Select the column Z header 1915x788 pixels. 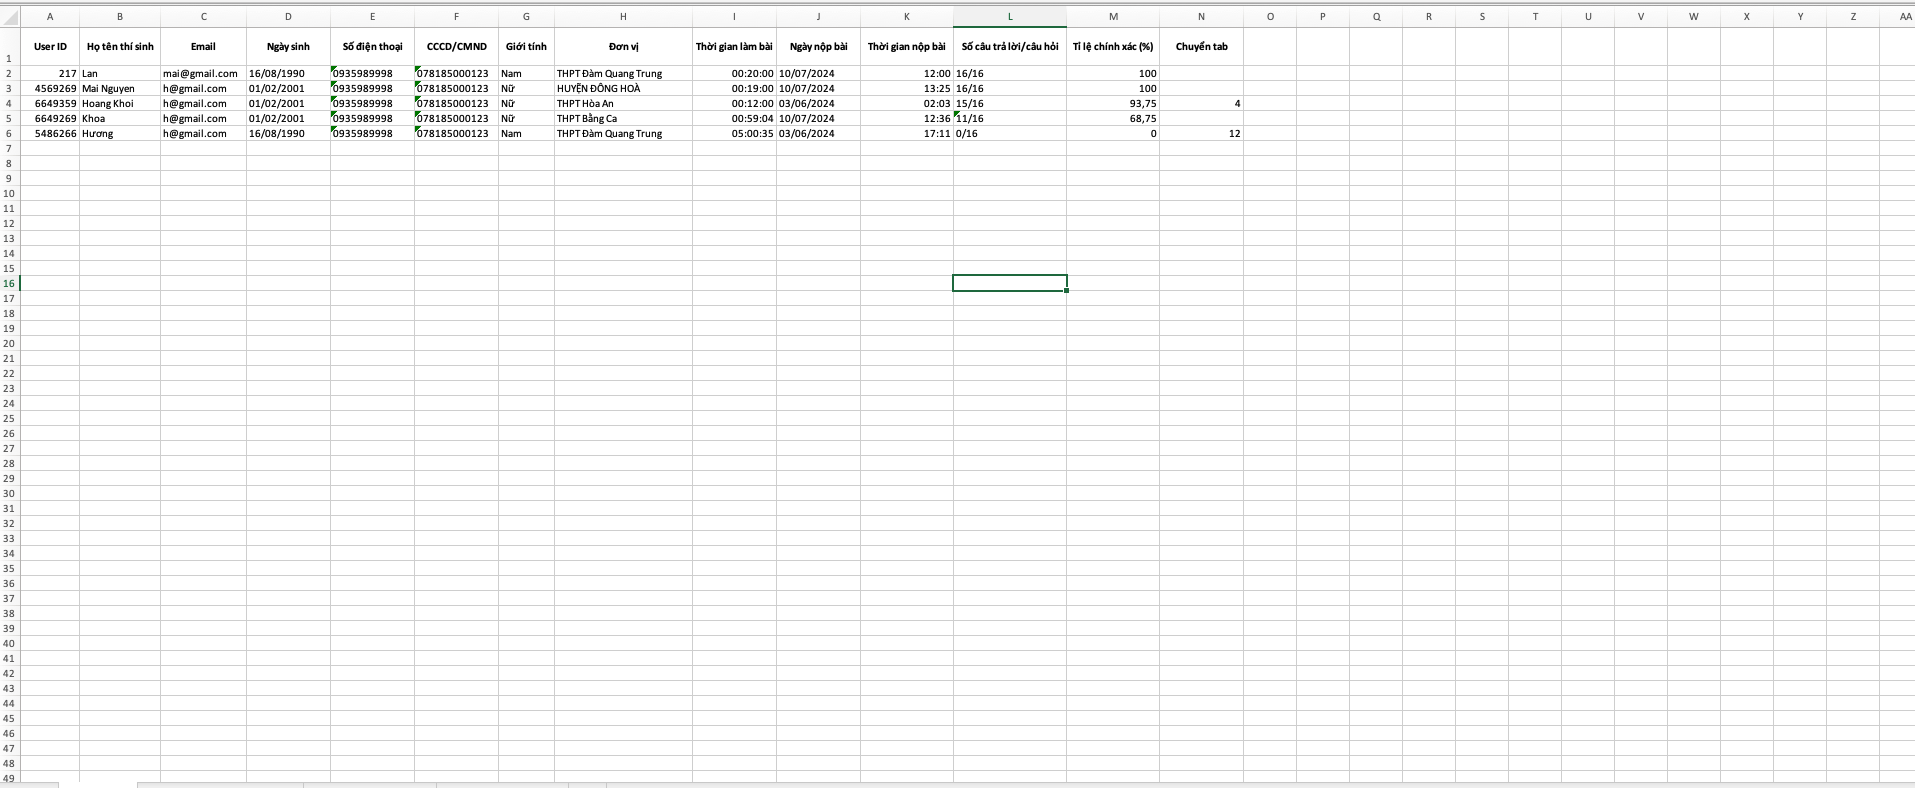(1853, 17)
